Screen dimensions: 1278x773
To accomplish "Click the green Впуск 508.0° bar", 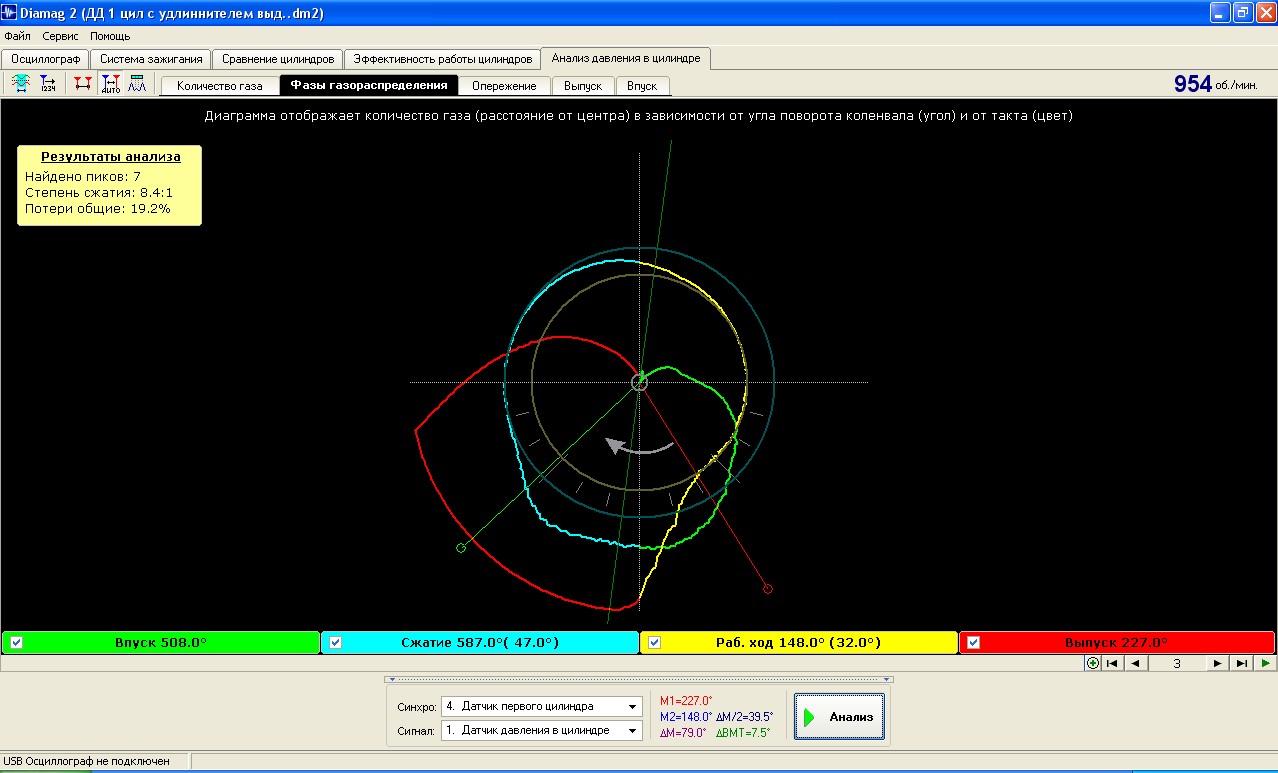I will [160, 643].
